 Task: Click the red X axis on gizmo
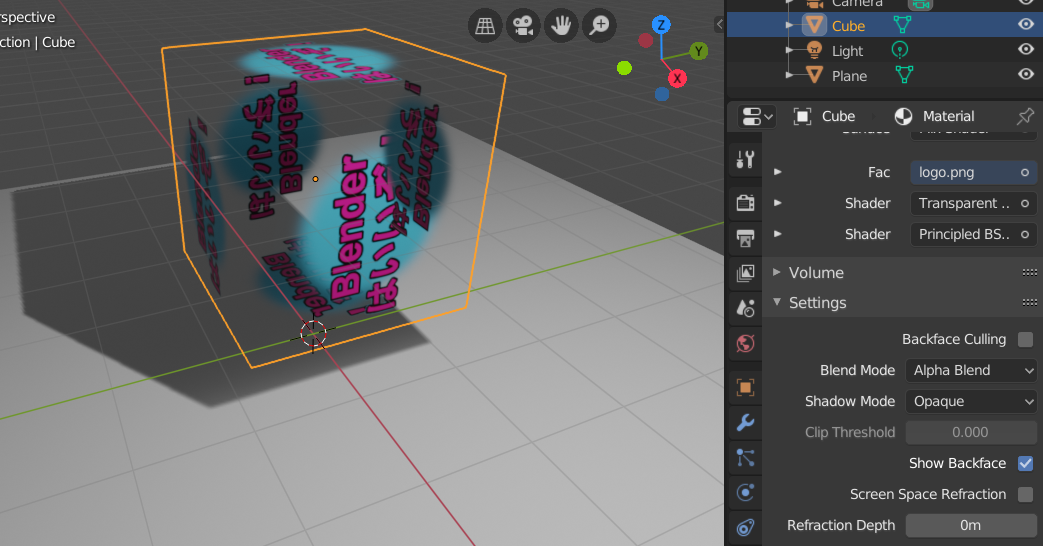(x=677, y=78)
